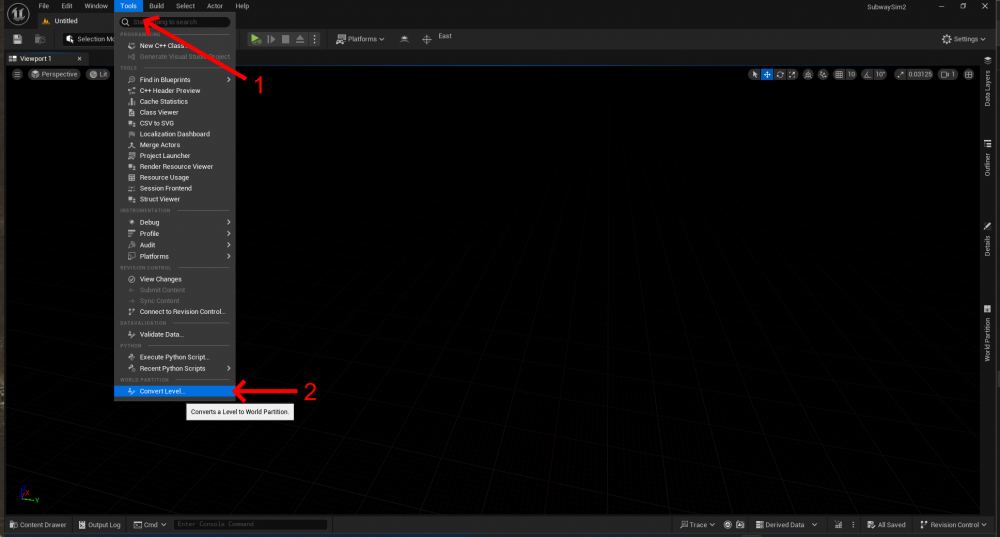Click the Output Log button
The image size is (1000, 537).
pyautogui.click(x=99, y=524)
